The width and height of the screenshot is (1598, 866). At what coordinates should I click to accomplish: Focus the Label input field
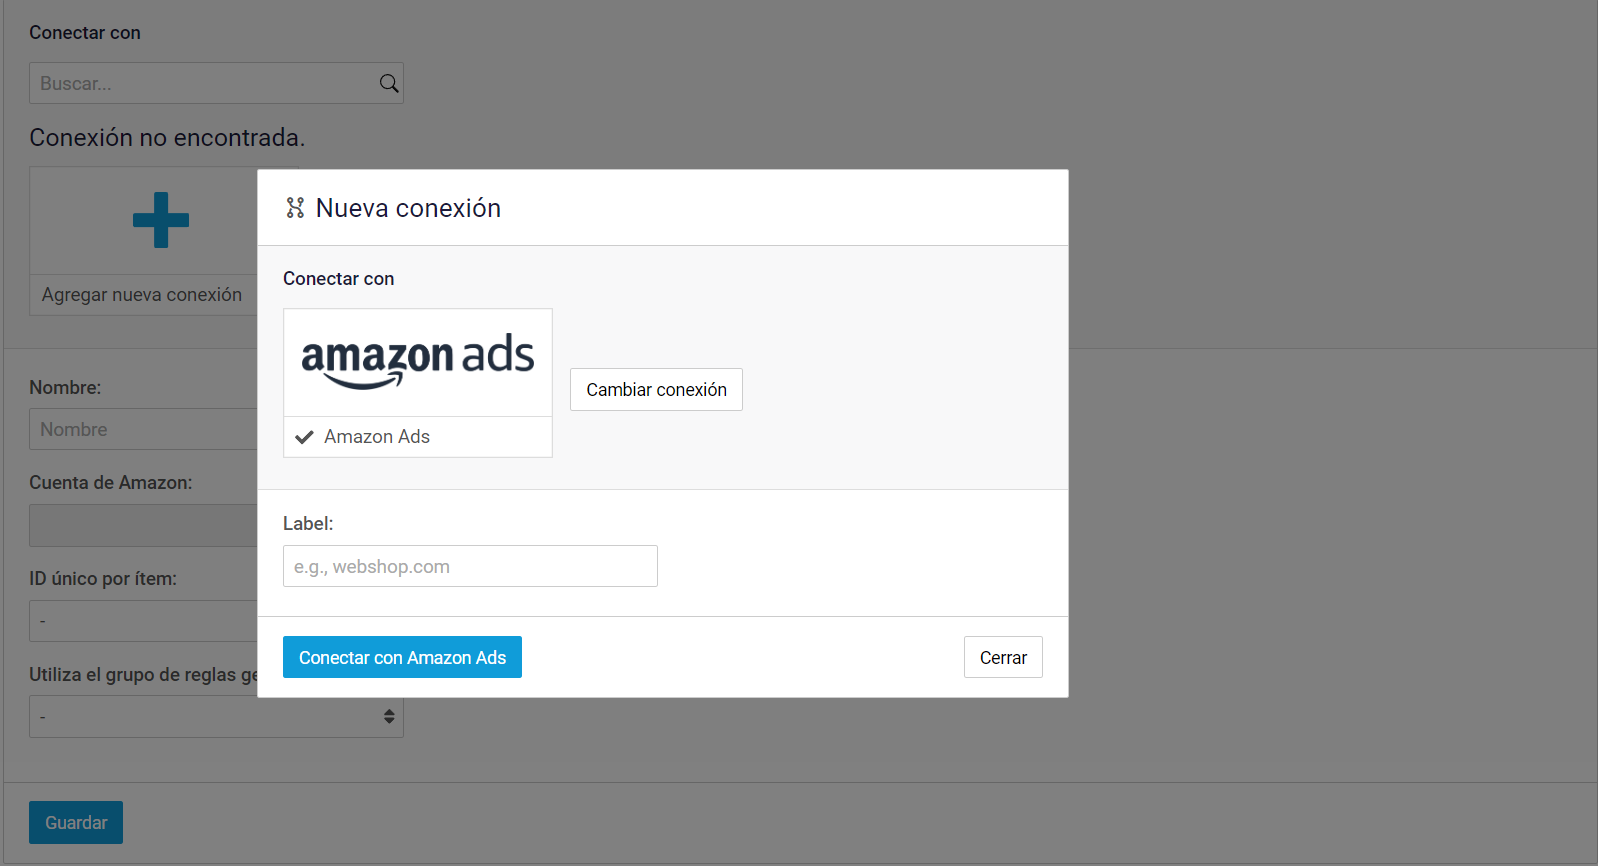pyautogui.click(x=470, y=566)
